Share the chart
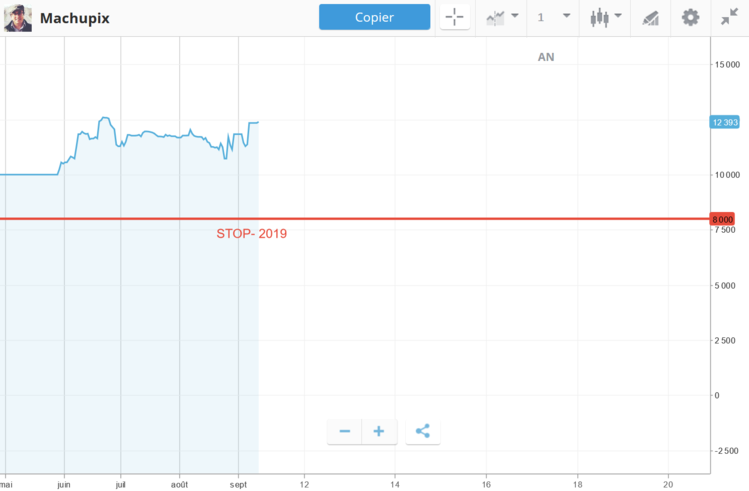Screen dimensions: 749x491 (423, 431)
